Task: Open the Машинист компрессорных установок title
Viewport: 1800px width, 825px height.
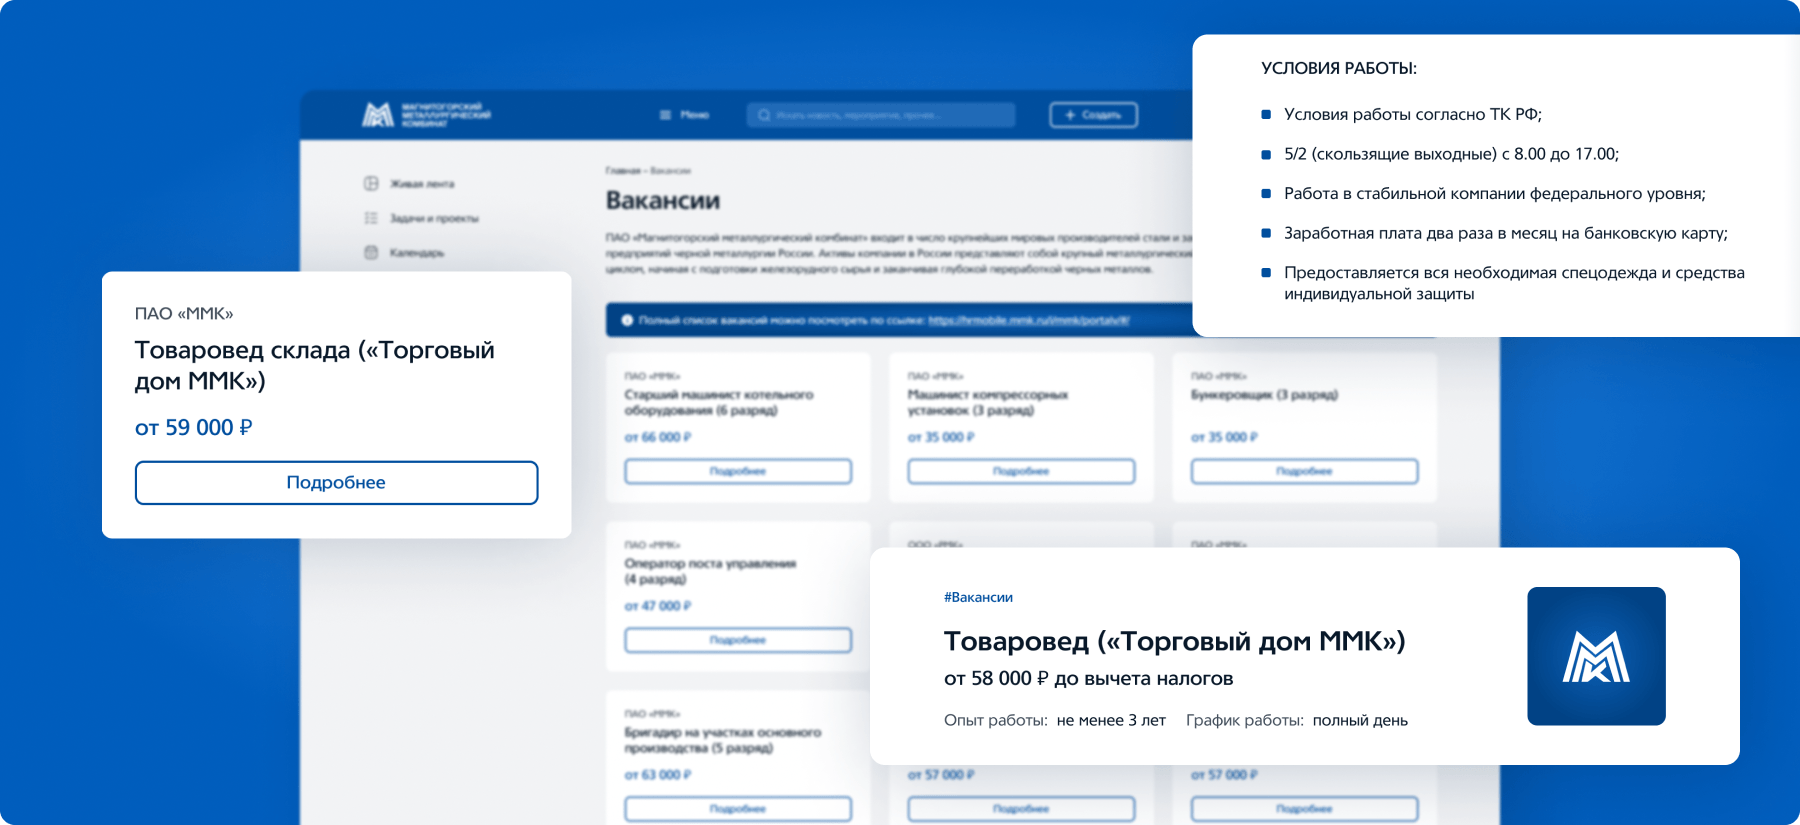Action: point(988,403)
